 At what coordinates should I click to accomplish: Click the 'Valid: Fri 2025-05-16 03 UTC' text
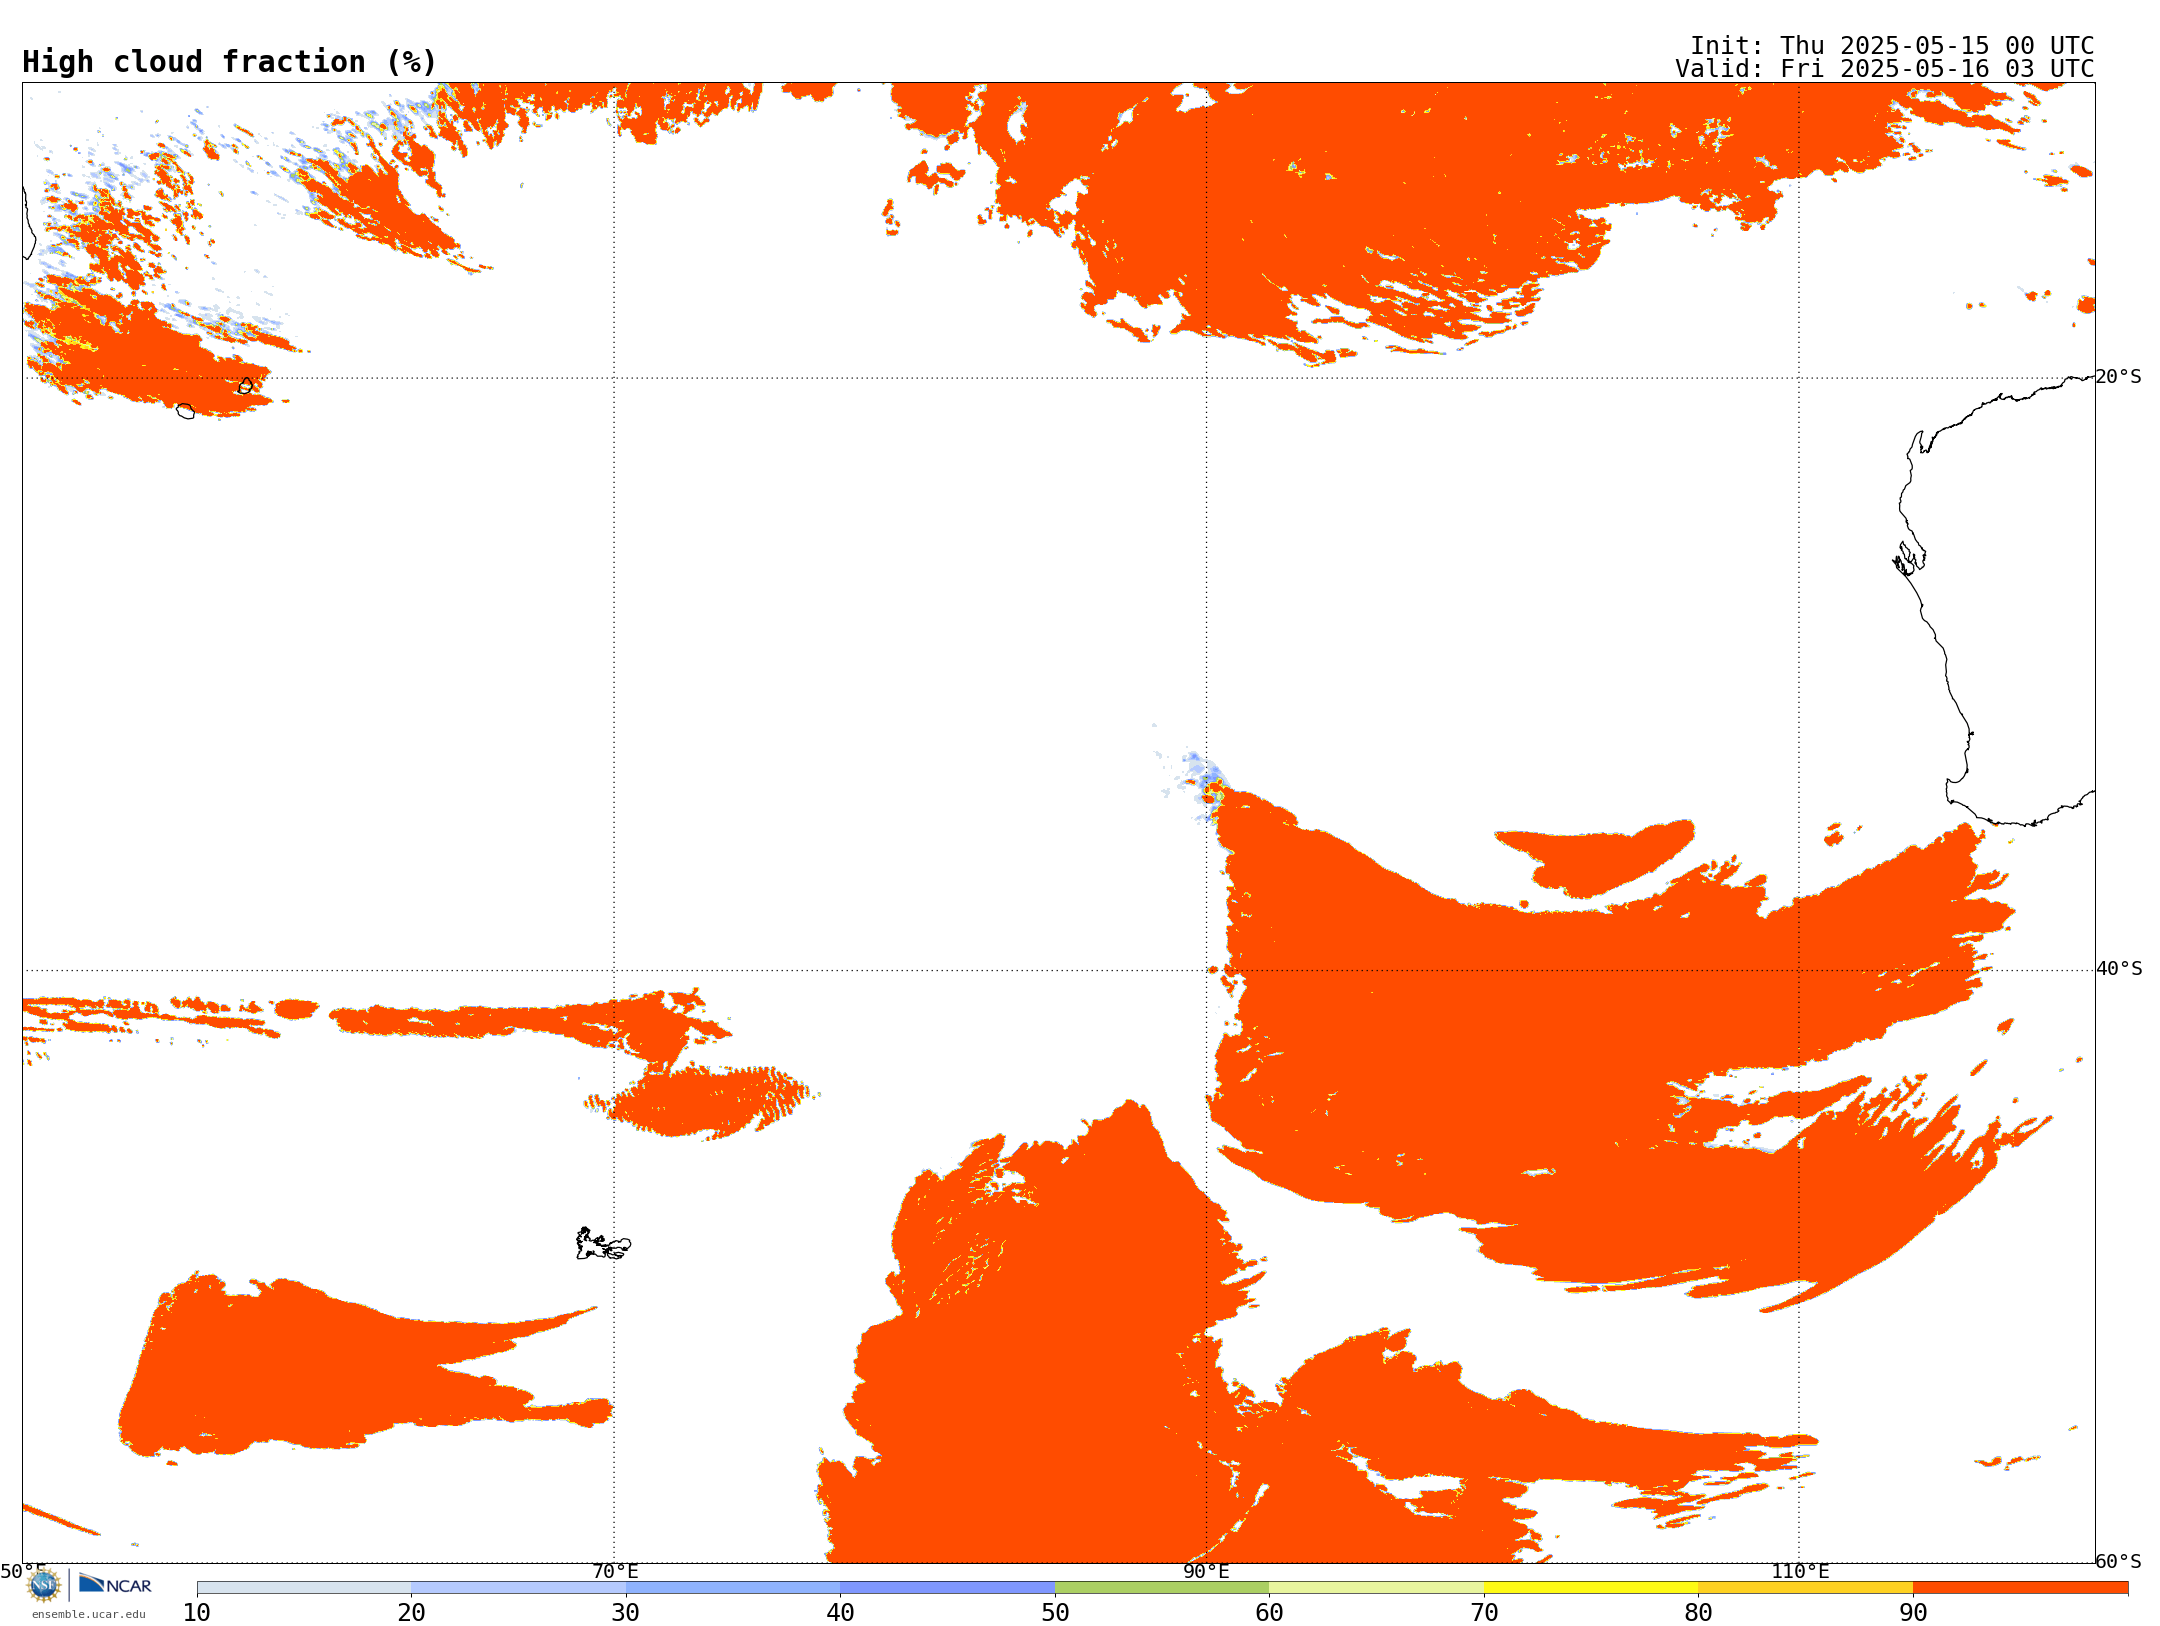pos(1885,69)
